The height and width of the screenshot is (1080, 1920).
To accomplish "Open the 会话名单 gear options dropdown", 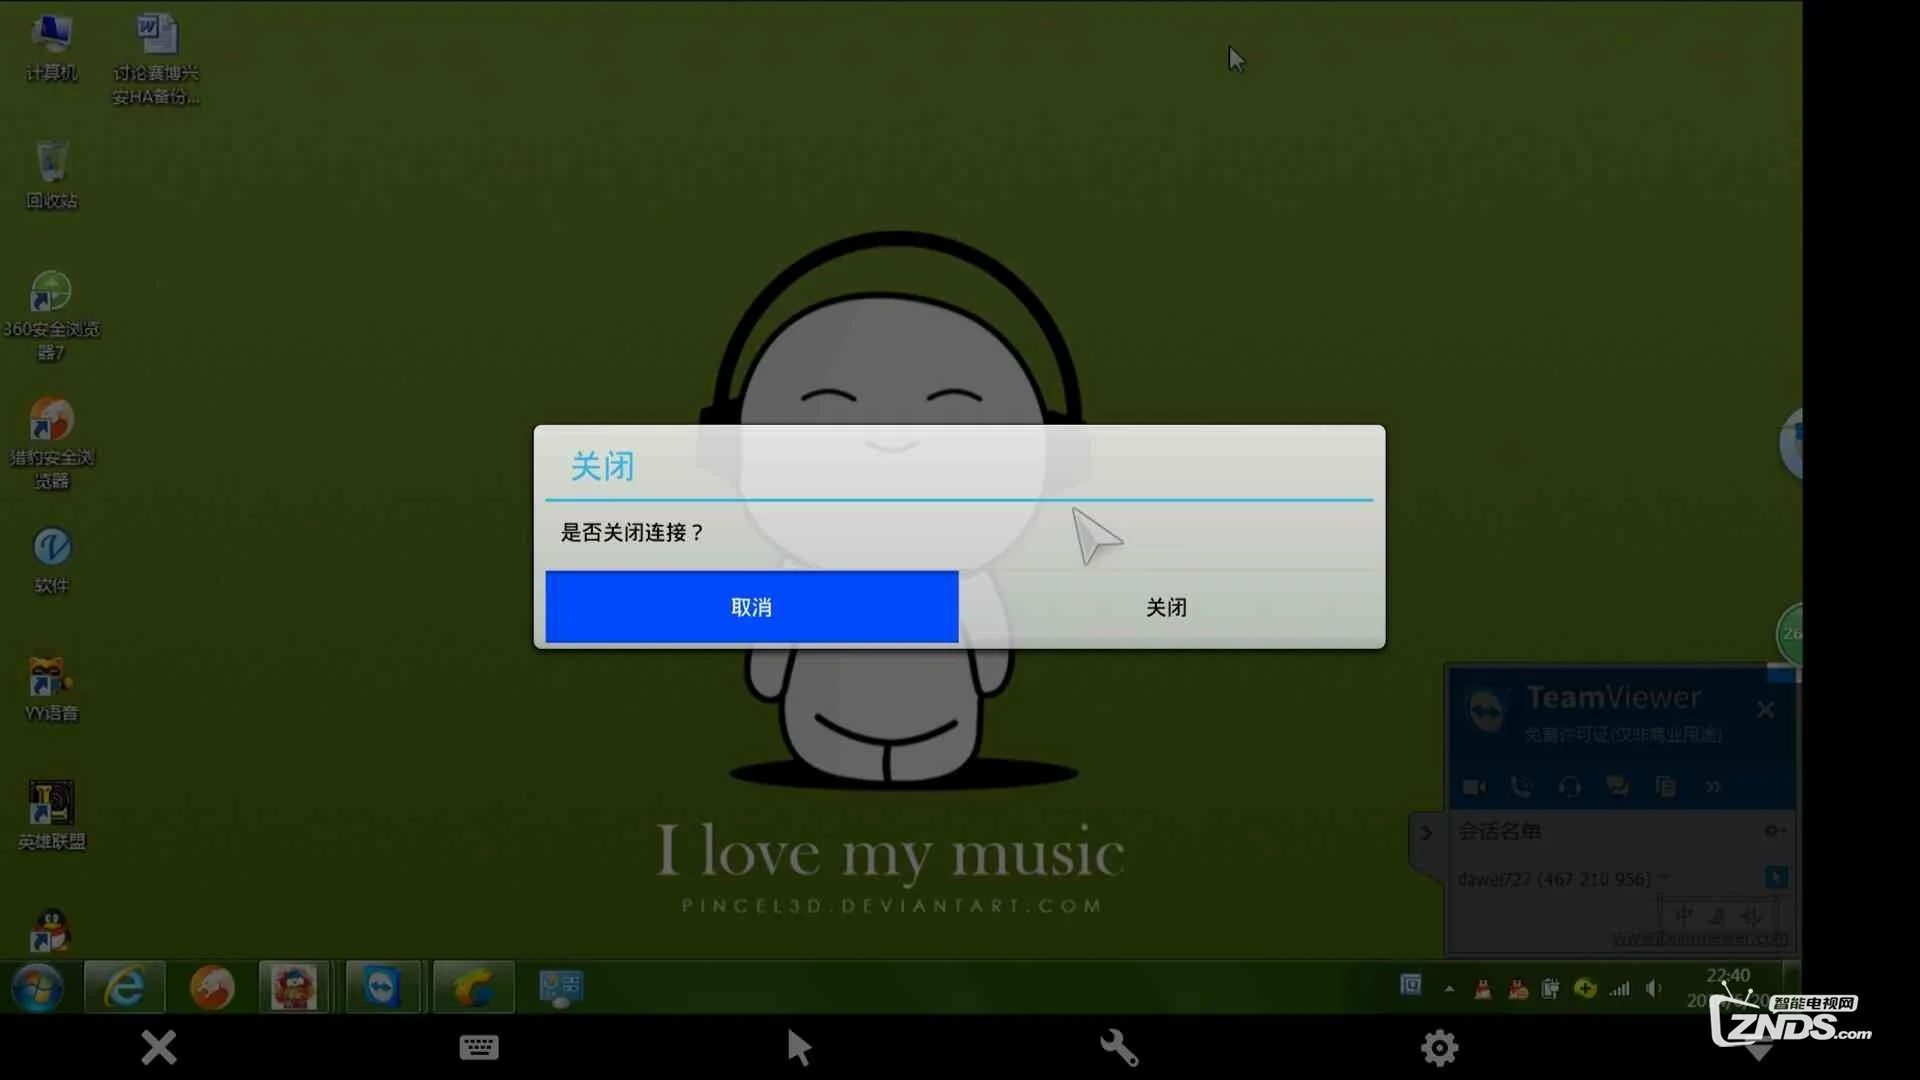I will click(1775, 830).
